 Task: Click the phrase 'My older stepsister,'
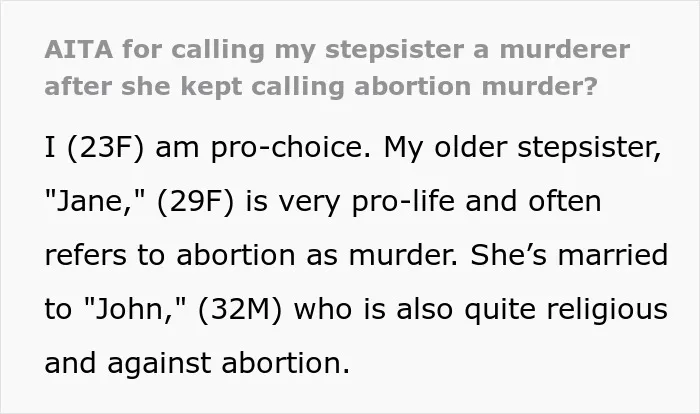point(522,149)
